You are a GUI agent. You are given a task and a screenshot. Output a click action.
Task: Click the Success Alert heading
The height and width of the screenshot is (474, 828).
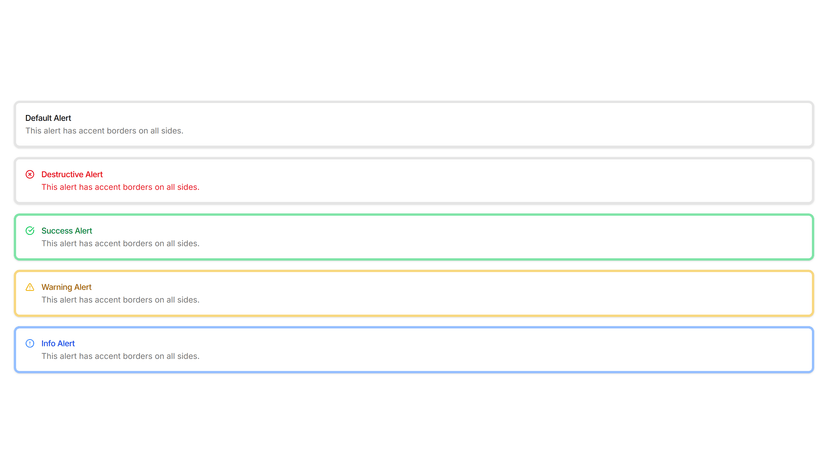(67, 231)
